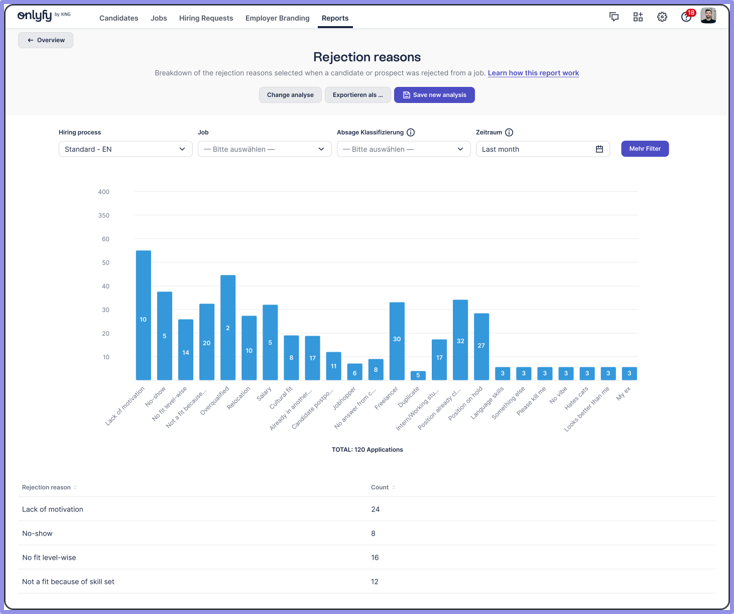This screenshot has height=614, width=734.
Task: Follow the Learn how this report work link
Action: tap(533, 73)
